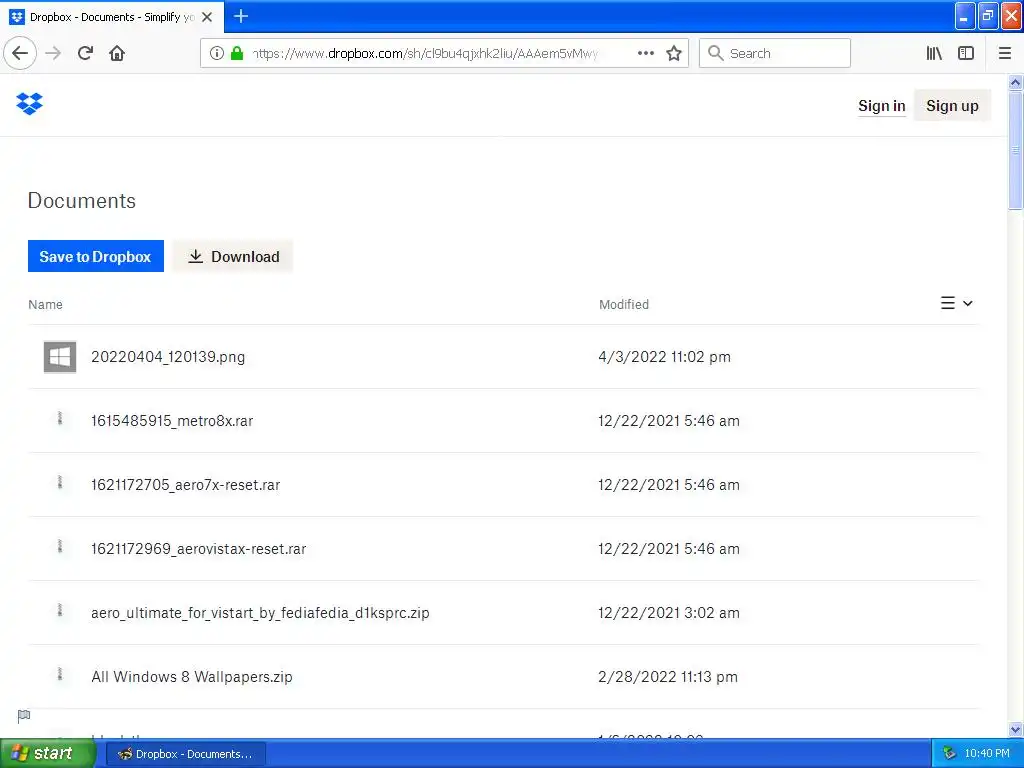Click Save to Dropbox button

pos(95,256)
